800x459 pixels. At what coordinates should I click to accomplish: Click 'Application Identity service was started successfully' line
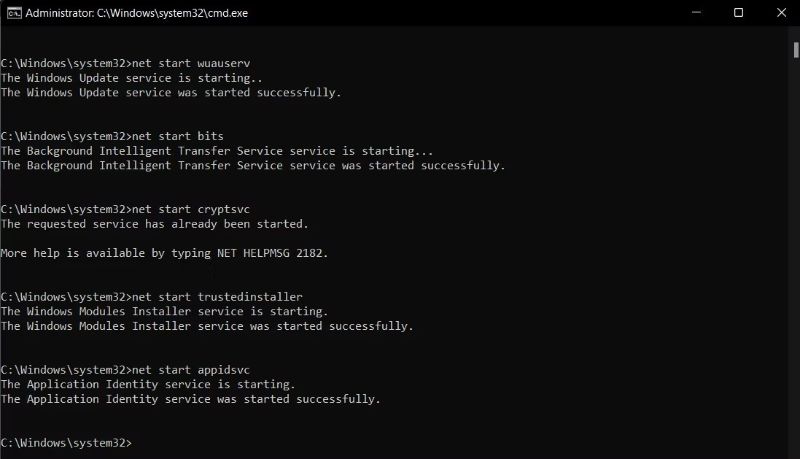(191, 399)
